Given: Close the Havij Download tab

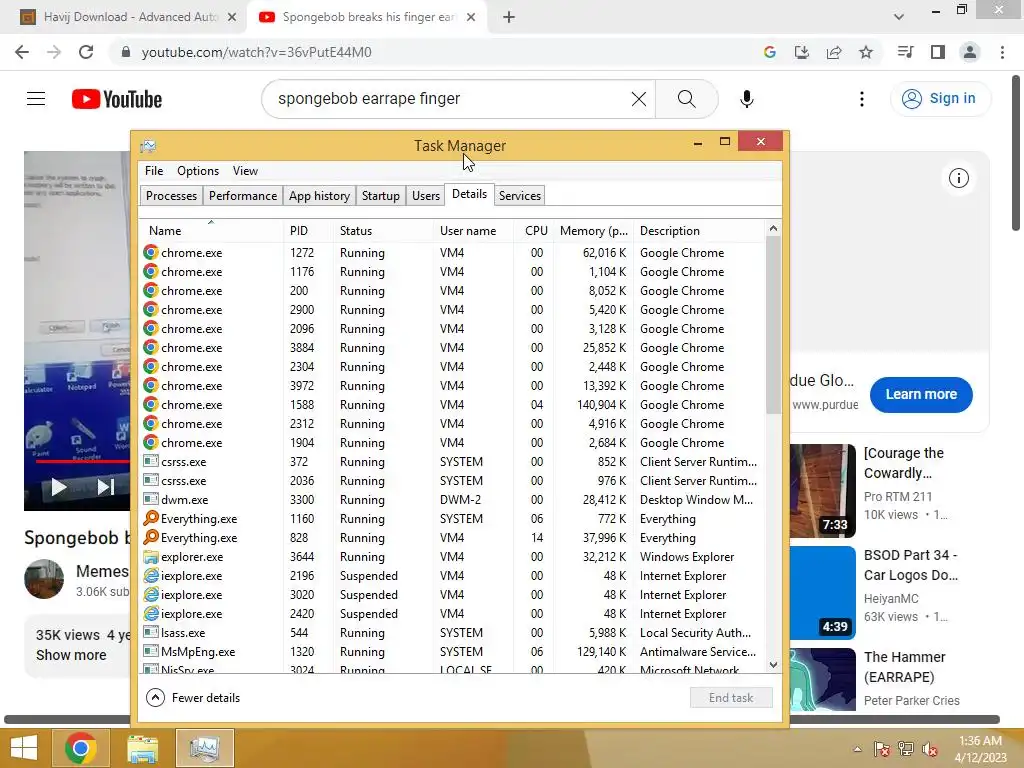Looking at the screenshot, I should (x=232, y=17).
